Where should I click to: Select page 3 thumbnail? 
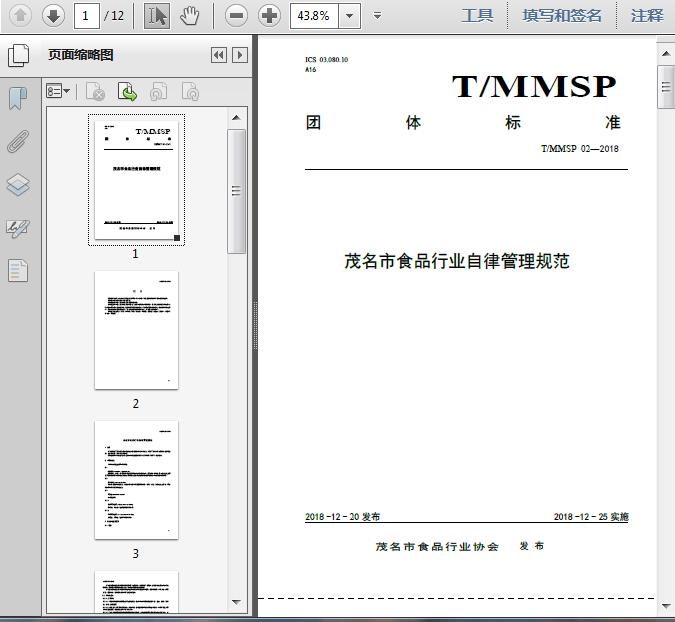point(136,480)
